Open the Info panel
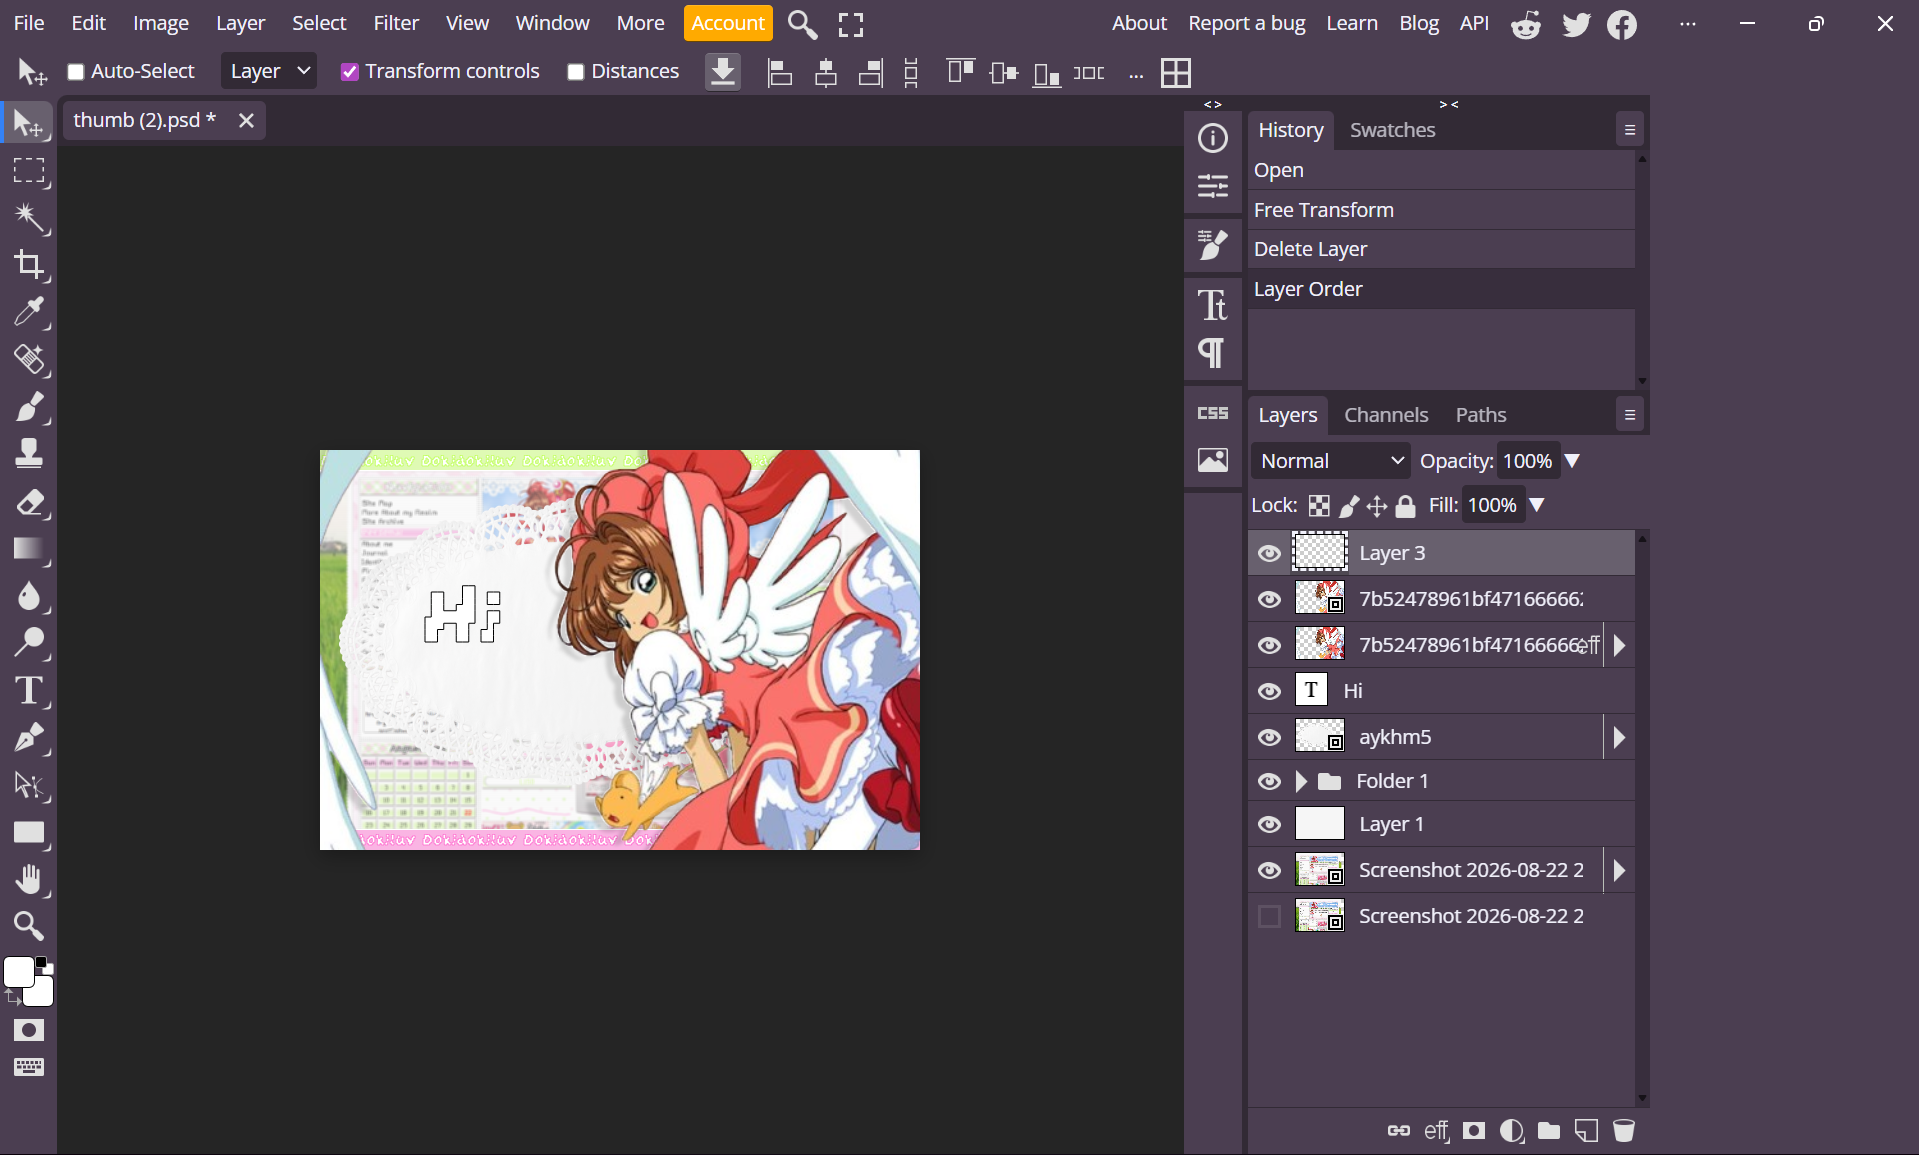 point(1213,138)
